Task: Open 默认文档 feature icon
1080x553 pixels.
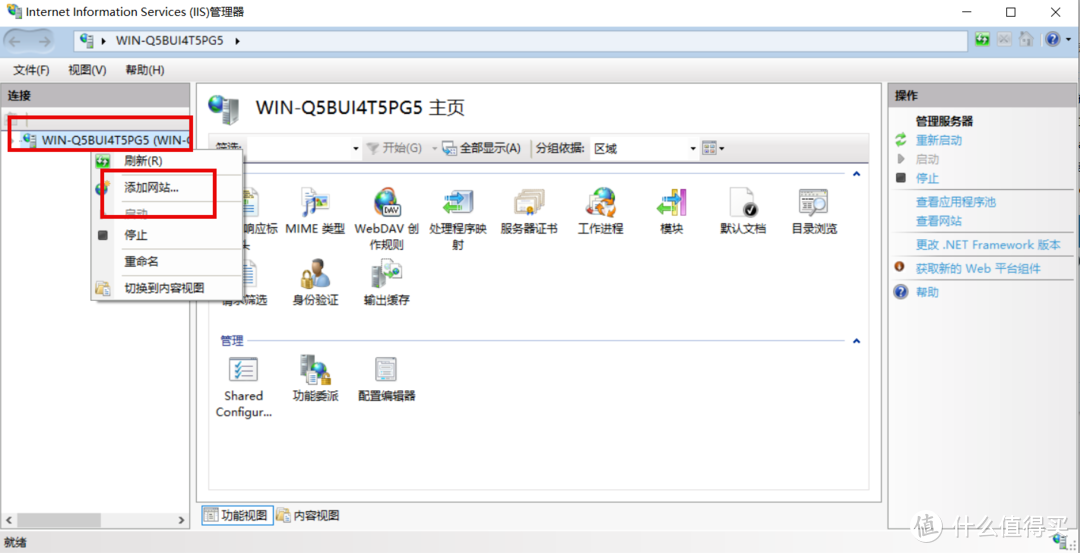Action: pos(743,211)
